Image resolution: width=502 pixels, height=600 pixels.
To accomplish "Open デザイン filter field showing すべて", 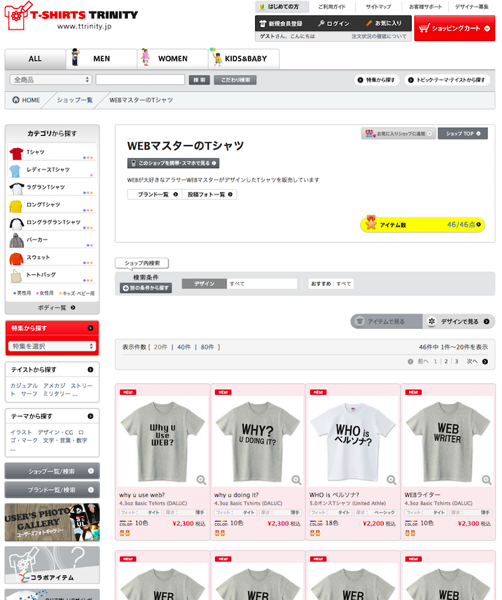I will pos(262,284).
